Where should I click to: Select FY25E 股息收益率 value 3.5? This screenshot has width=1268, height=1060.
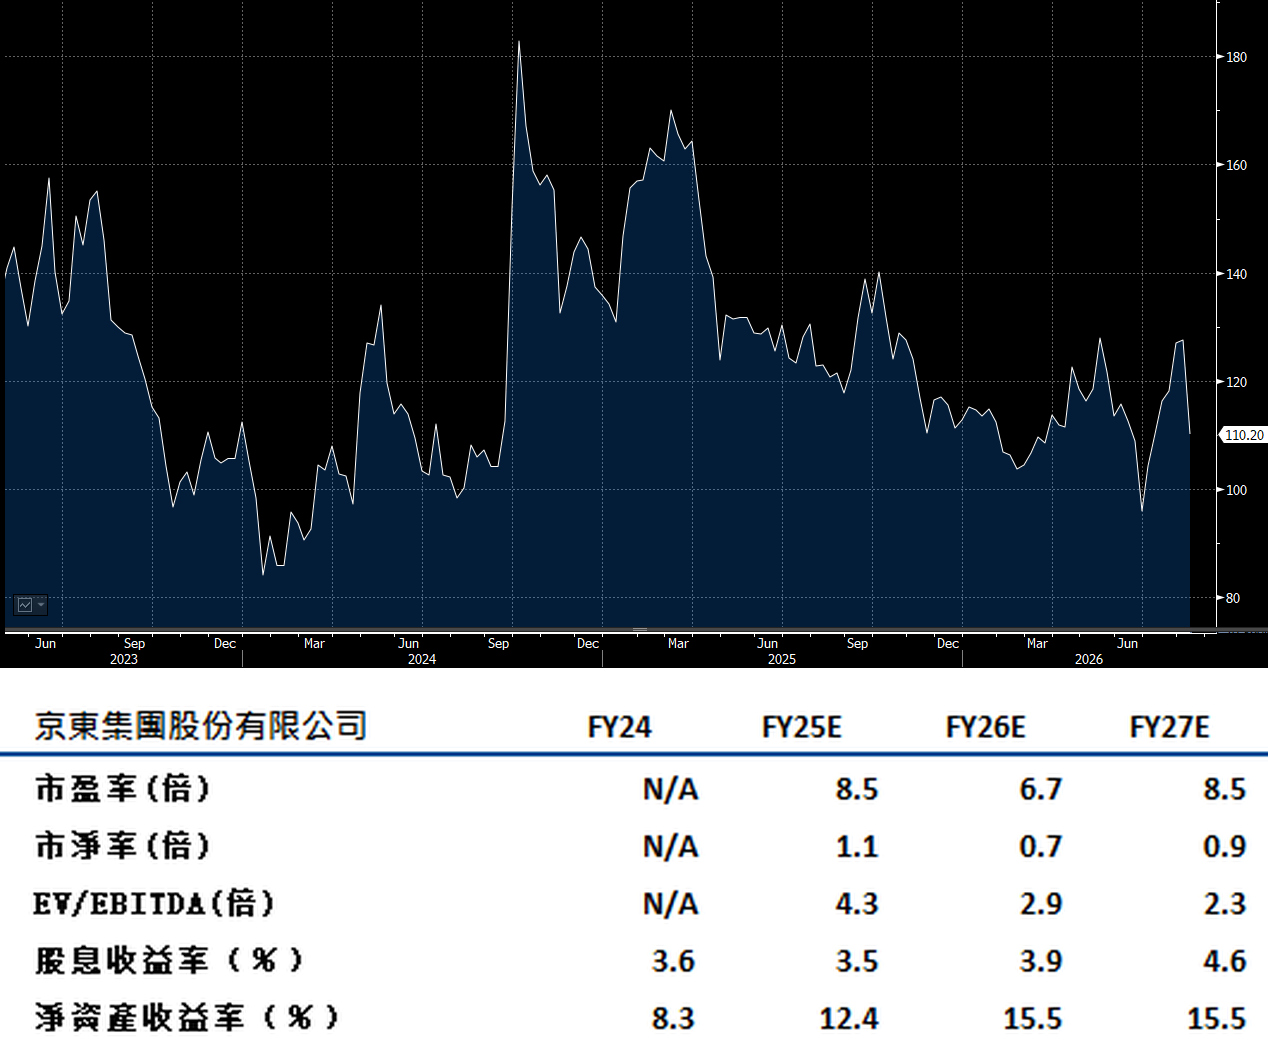(857, 962)
